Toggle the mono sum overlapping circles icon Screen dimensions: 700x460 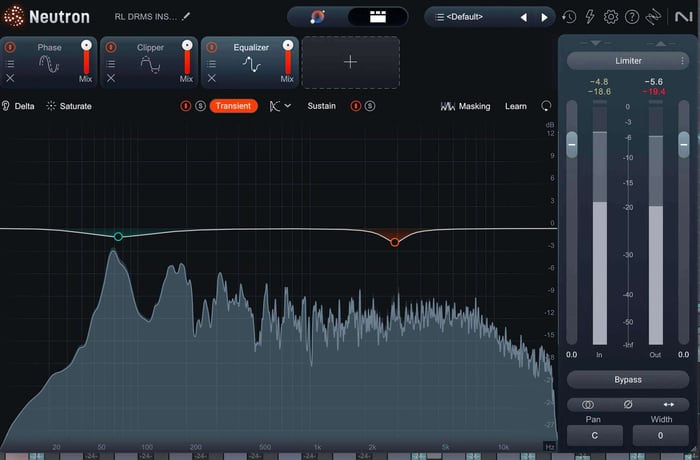click(x=588, y=405)
